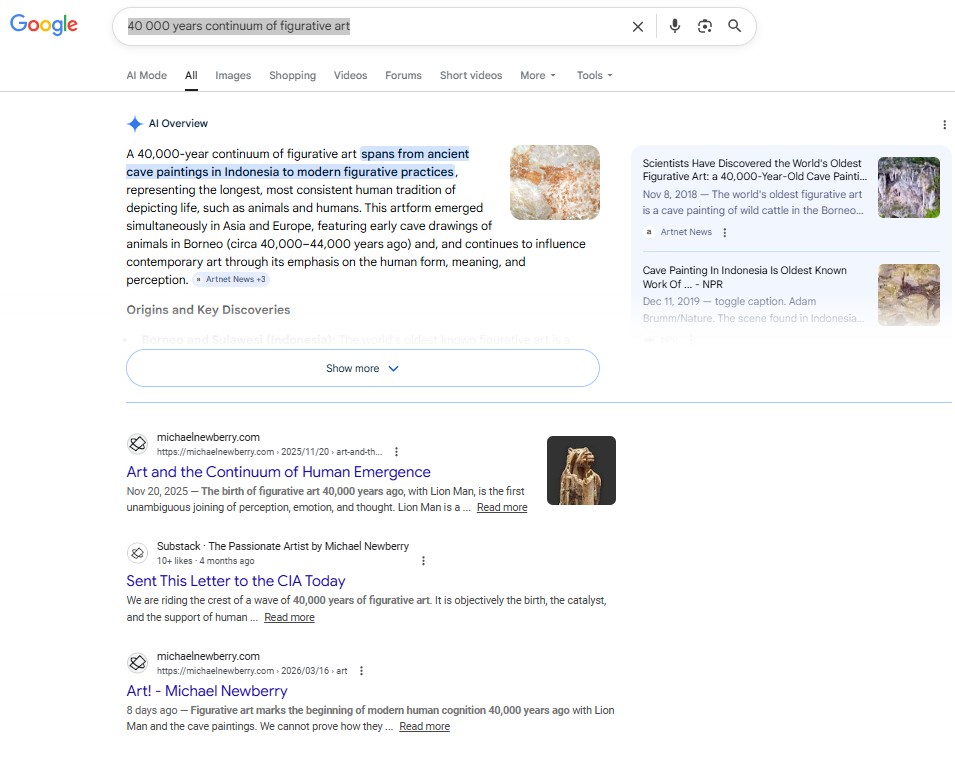Click the Google logo
The width and height of the screenshot is (955, 760).
pos(44,26)
